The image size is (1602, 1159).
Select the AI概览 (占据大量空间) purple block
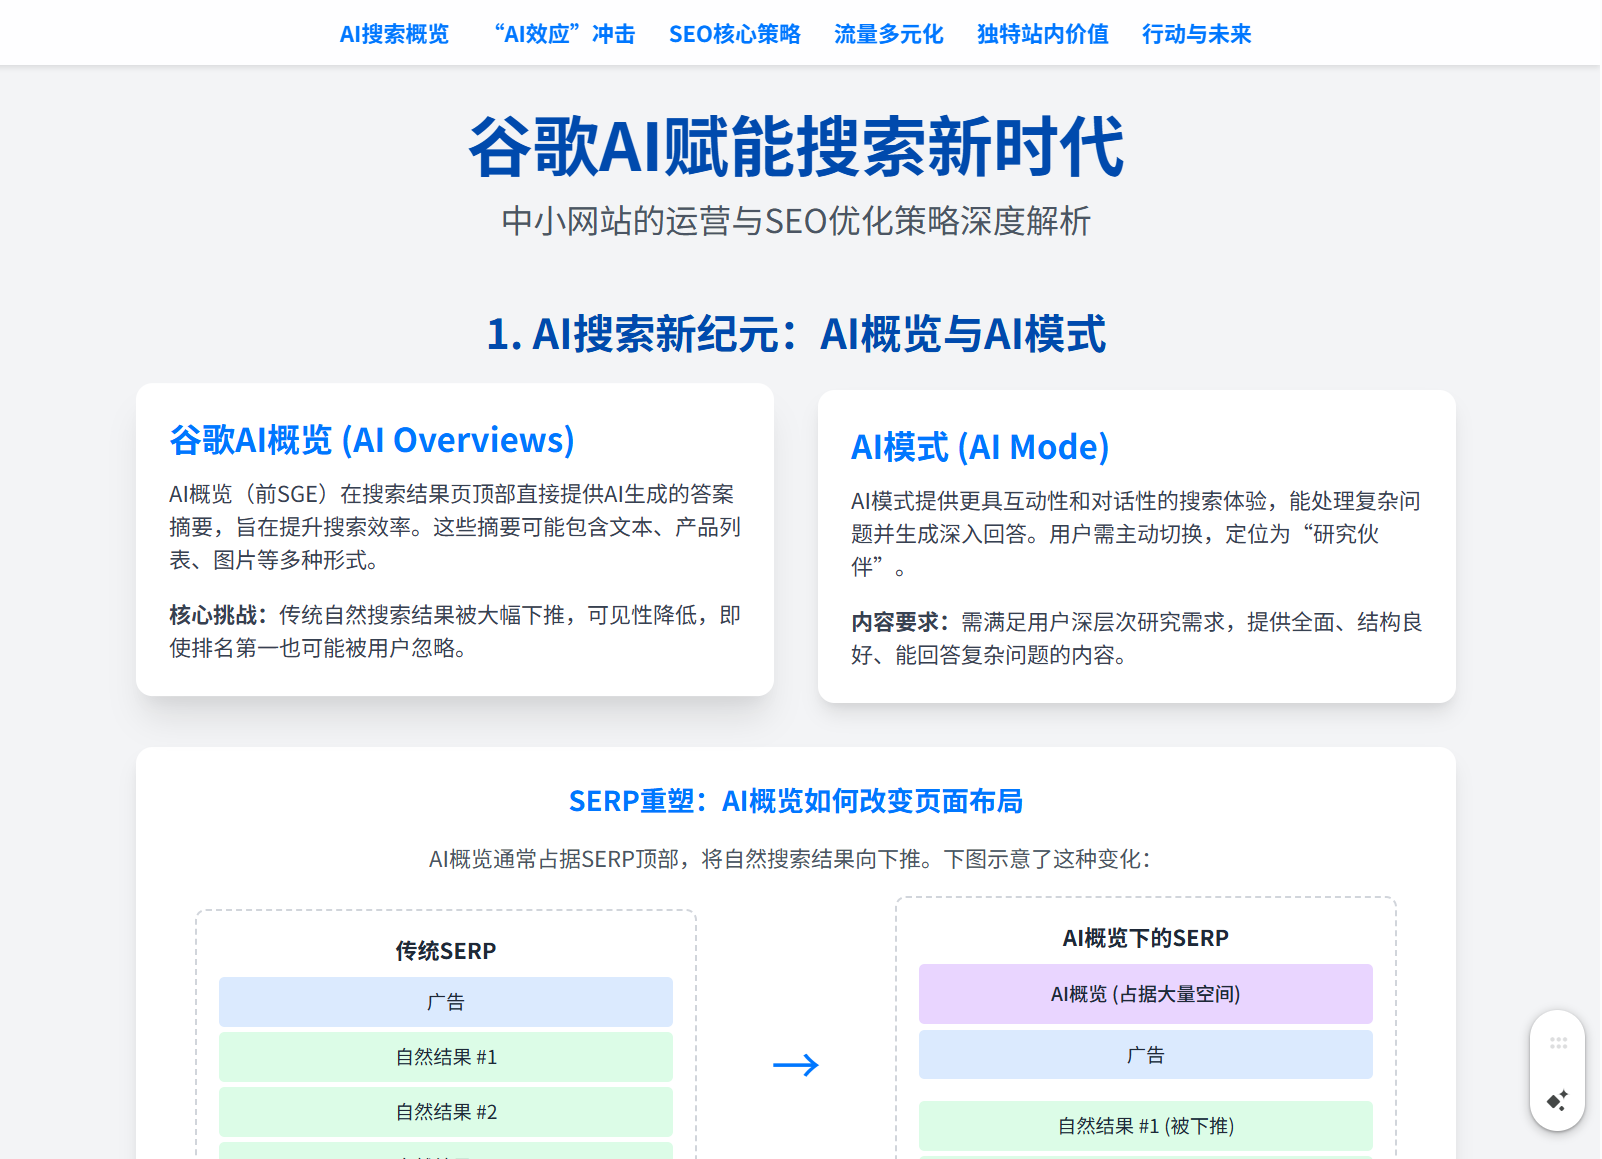1146,994
